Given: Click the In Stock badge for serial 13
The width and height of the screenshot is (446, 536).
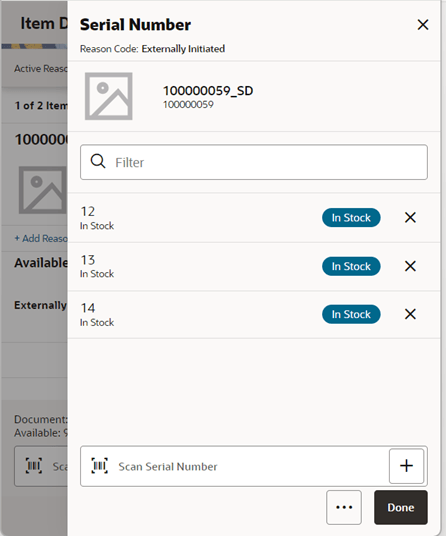Looking at the screenshot, I should (x=351, y=266).
